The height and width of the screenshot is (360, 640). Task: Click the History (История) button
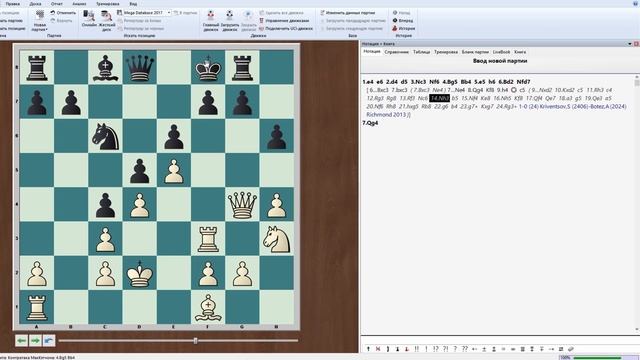pos(404,29)
